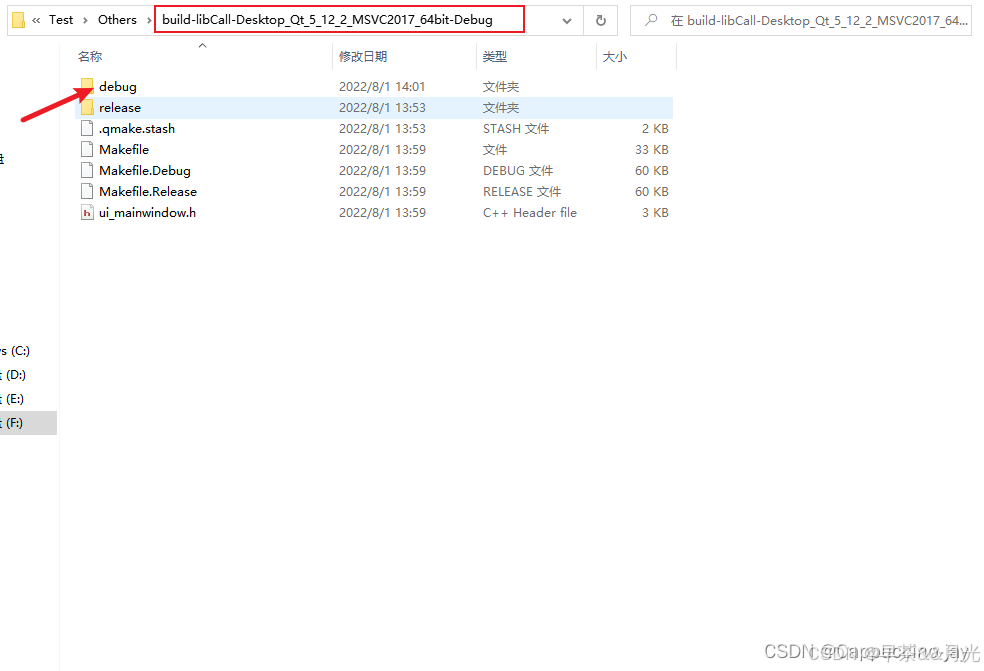The height and width of the screenshot is (671, 984).
Task: Click the RELEASE 文件 type cell
Action: click(522, 191)
